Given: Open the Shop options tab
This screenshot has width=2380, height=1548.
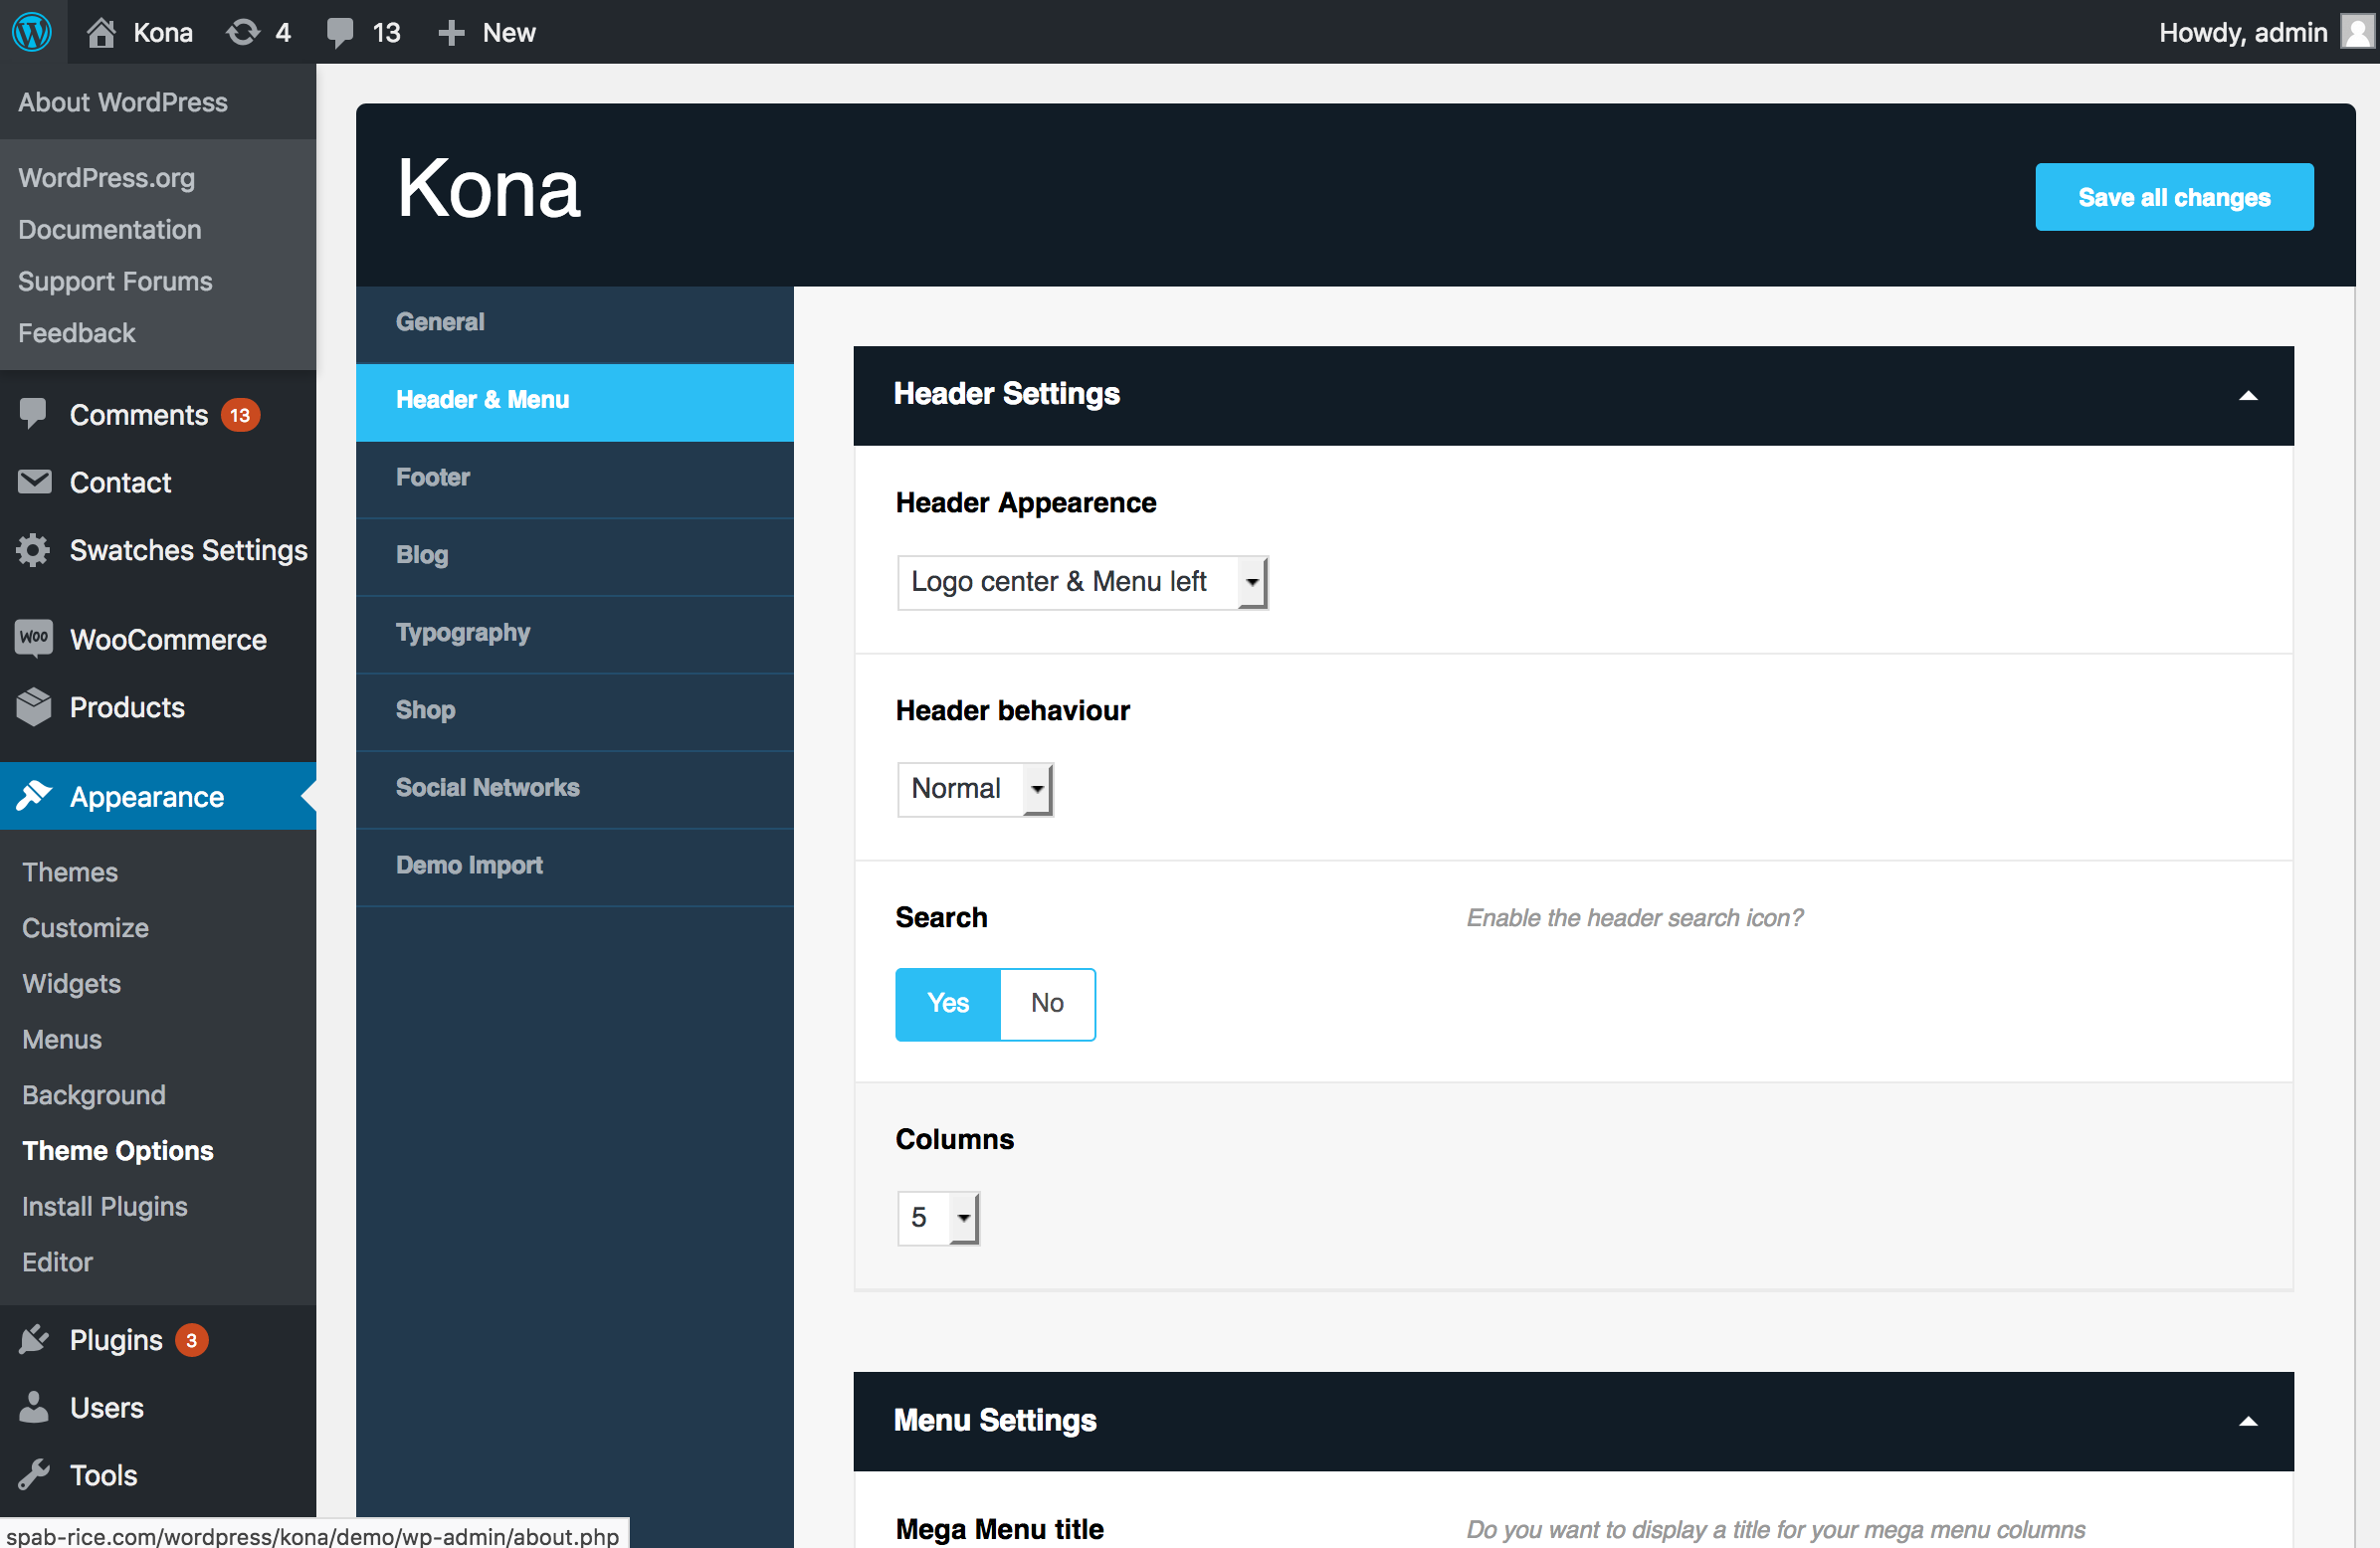Looking at the screenshot, I should click(574, 710).
